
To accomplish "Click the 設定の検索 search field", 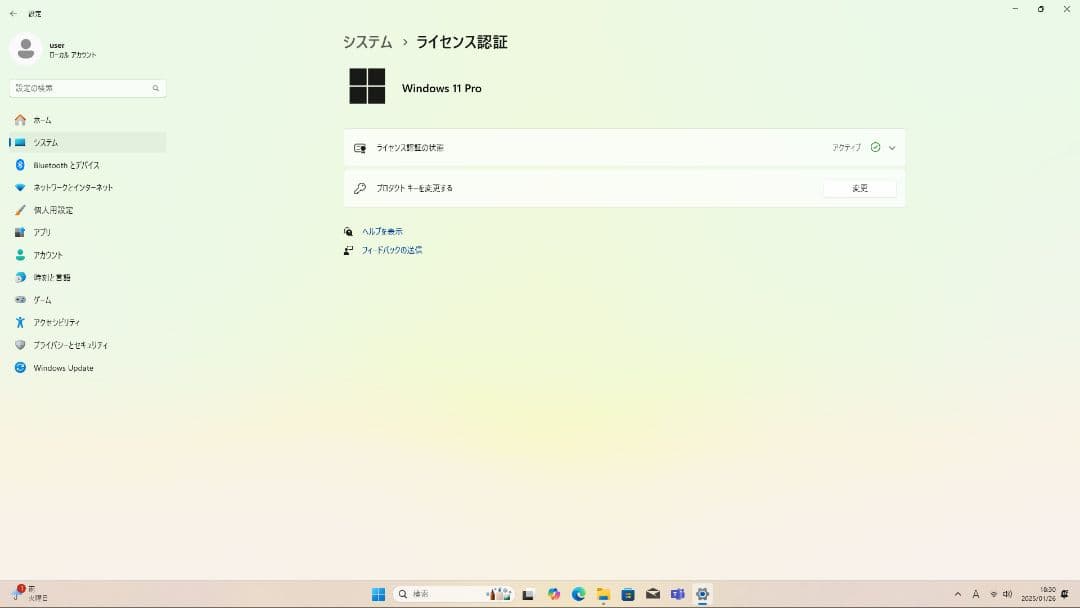I will (x=87, y=88).
